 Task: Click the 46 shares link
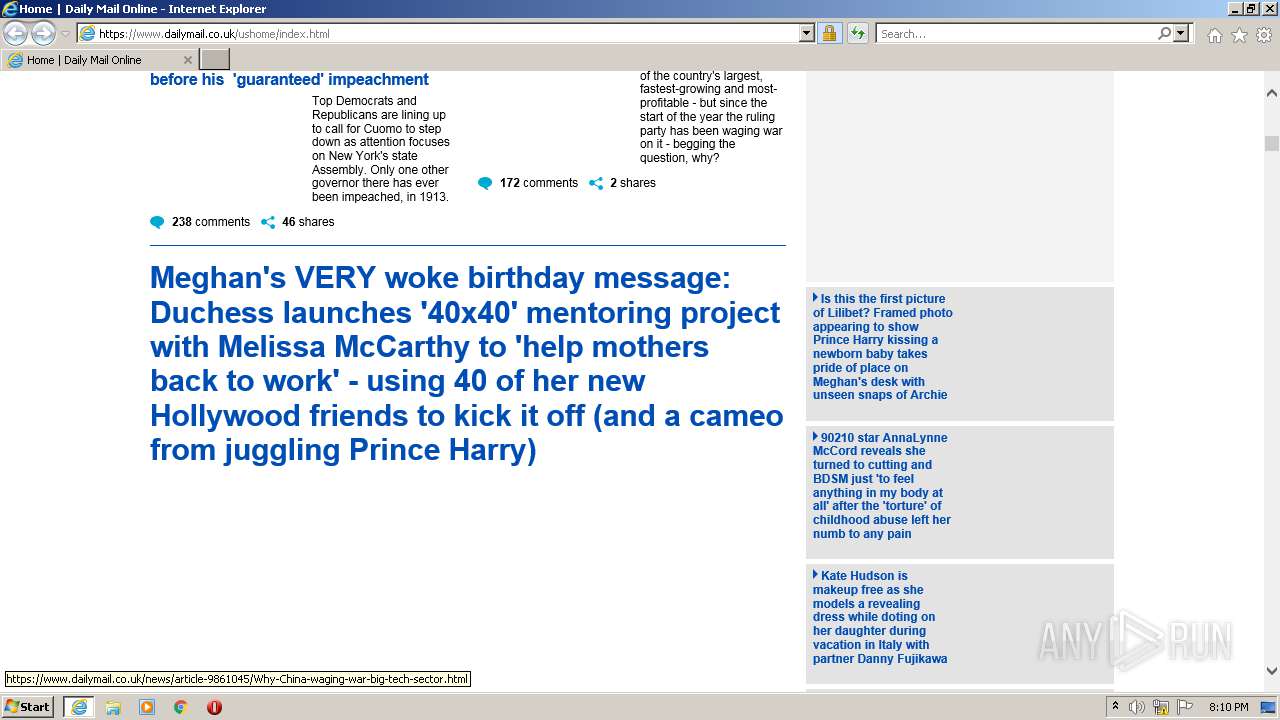pyautogui.click(x=308, y=222)
